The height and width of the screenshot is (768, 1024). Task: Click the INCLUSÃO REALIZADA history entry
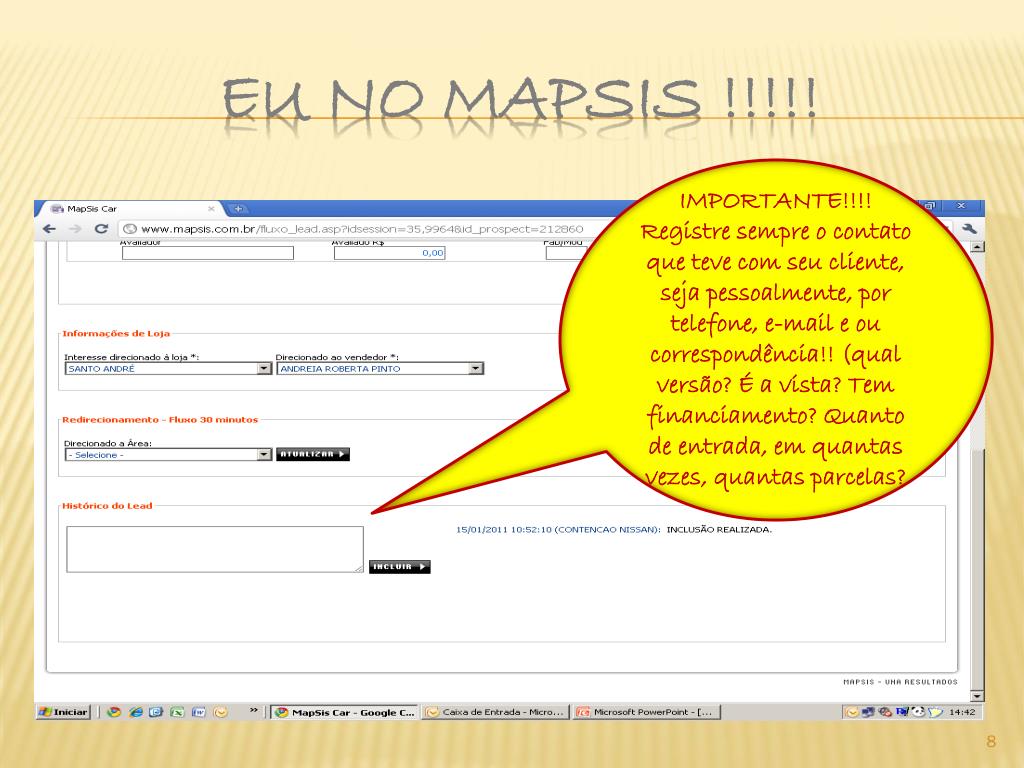[x=719, y=530]
